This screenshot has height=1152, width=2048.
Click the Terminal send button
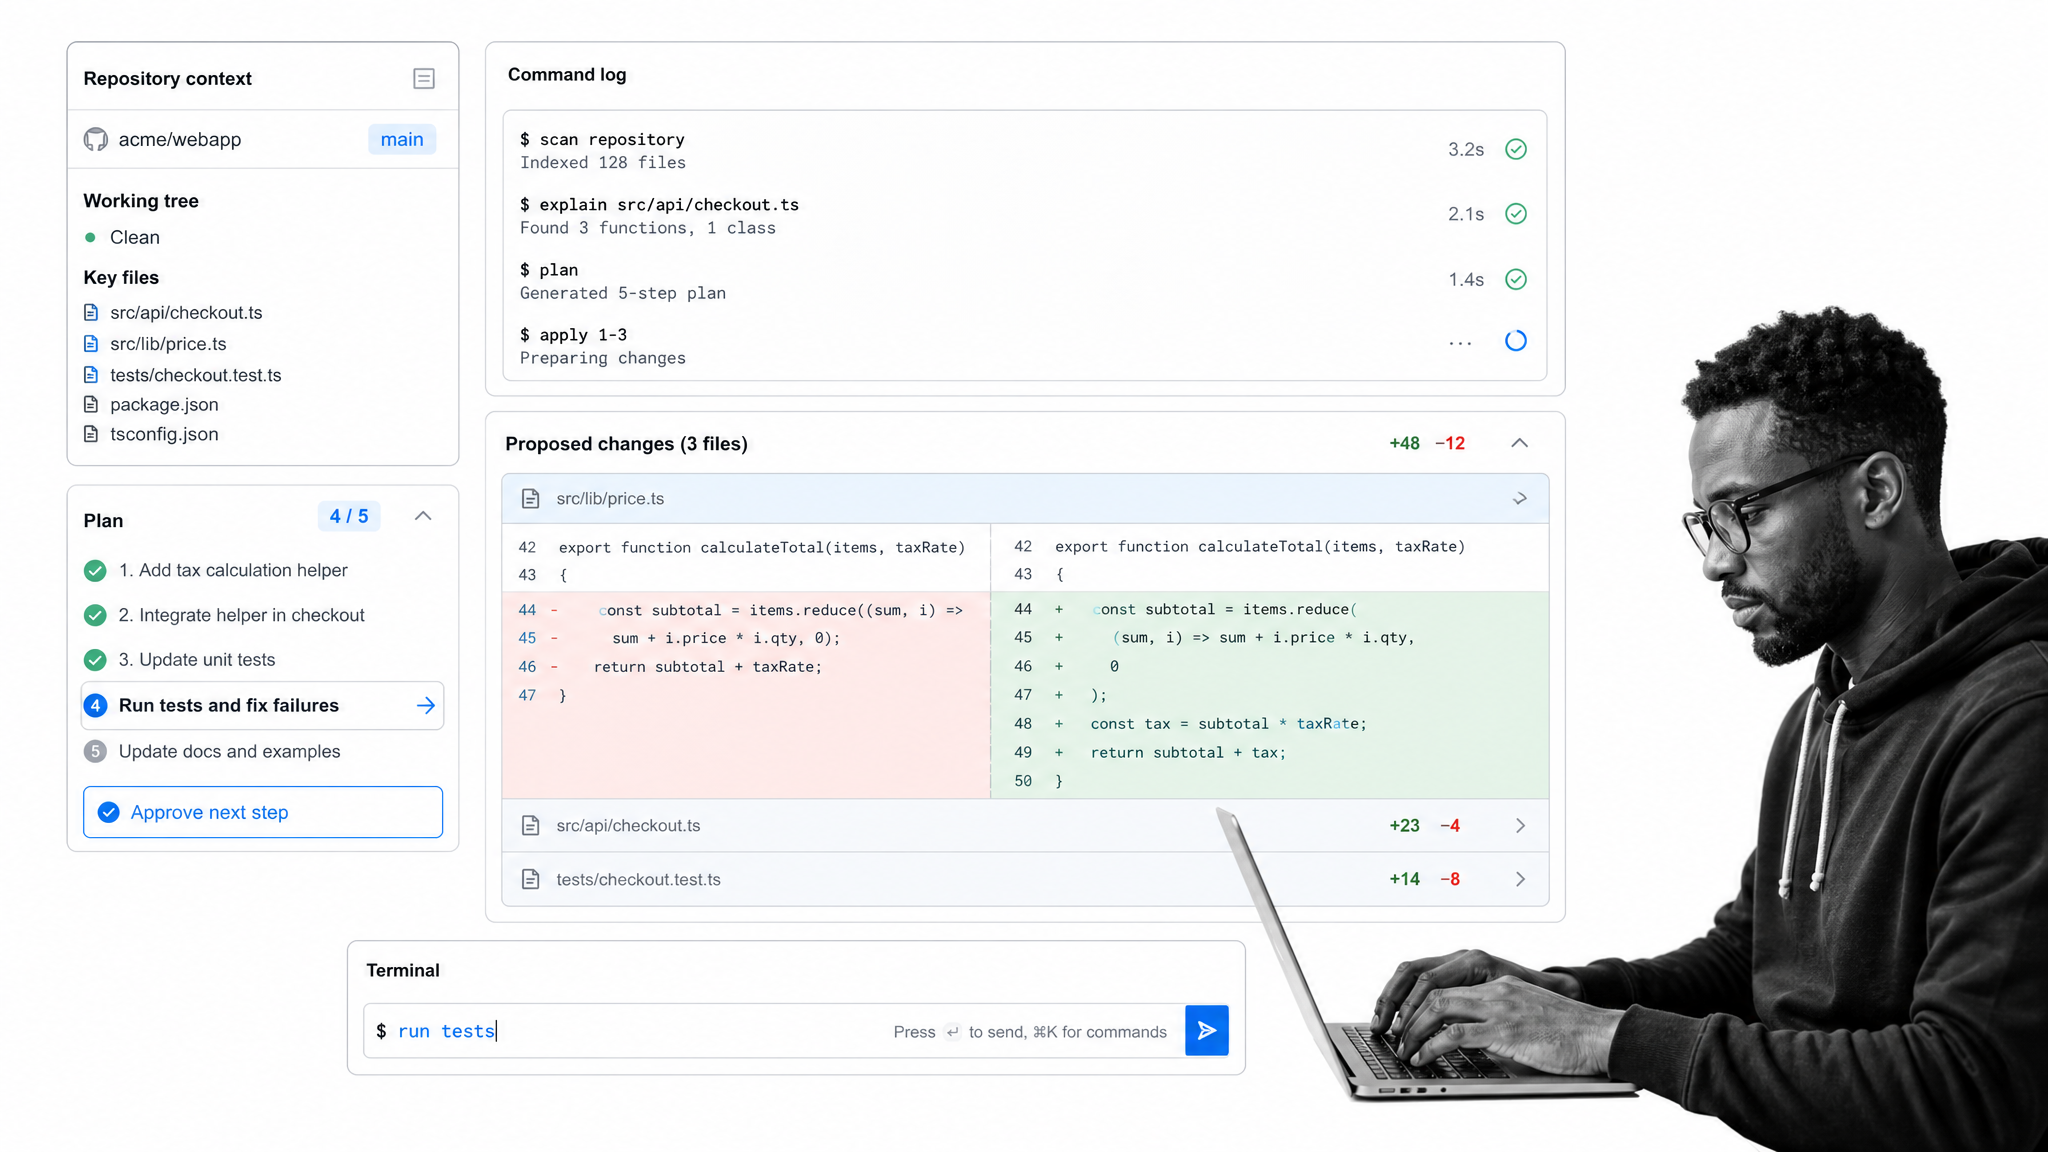coord(1207,1030)
